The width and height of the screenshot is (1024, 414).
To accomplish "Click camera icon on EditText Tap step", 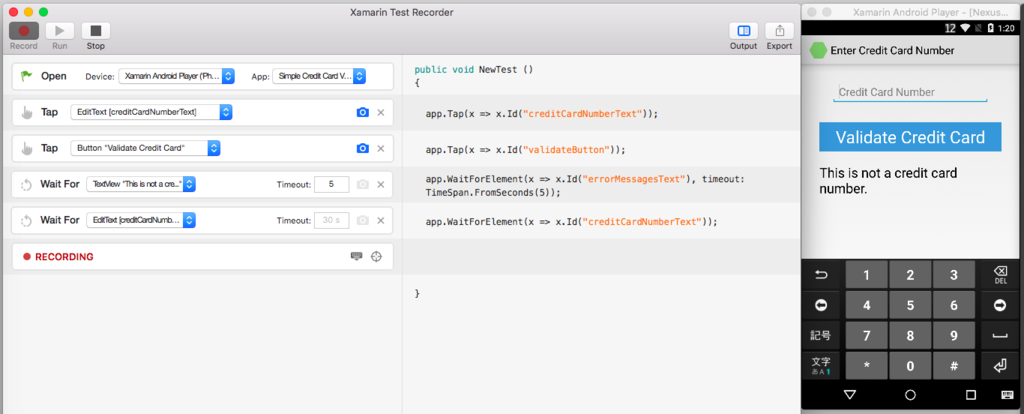I will [x=362, y=112].
